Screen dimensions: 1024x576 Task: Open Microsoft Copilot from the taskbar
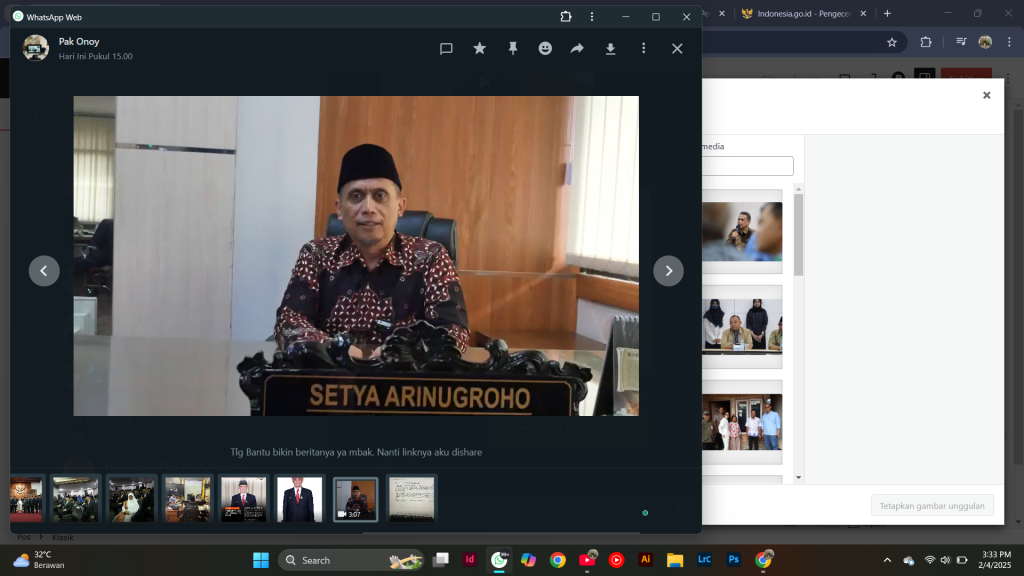tap(528, 560)
